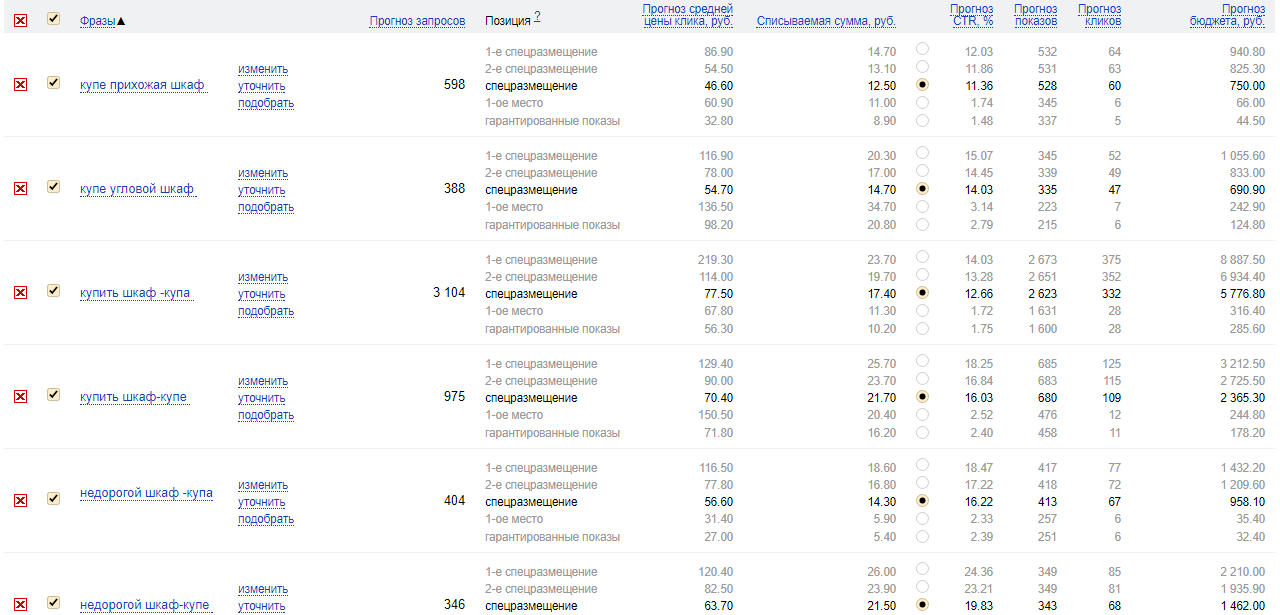Screen dimensions: 1280x615
Task: Open the phrase link 'купить шкаф -купа'
Action: pos(135,294)
